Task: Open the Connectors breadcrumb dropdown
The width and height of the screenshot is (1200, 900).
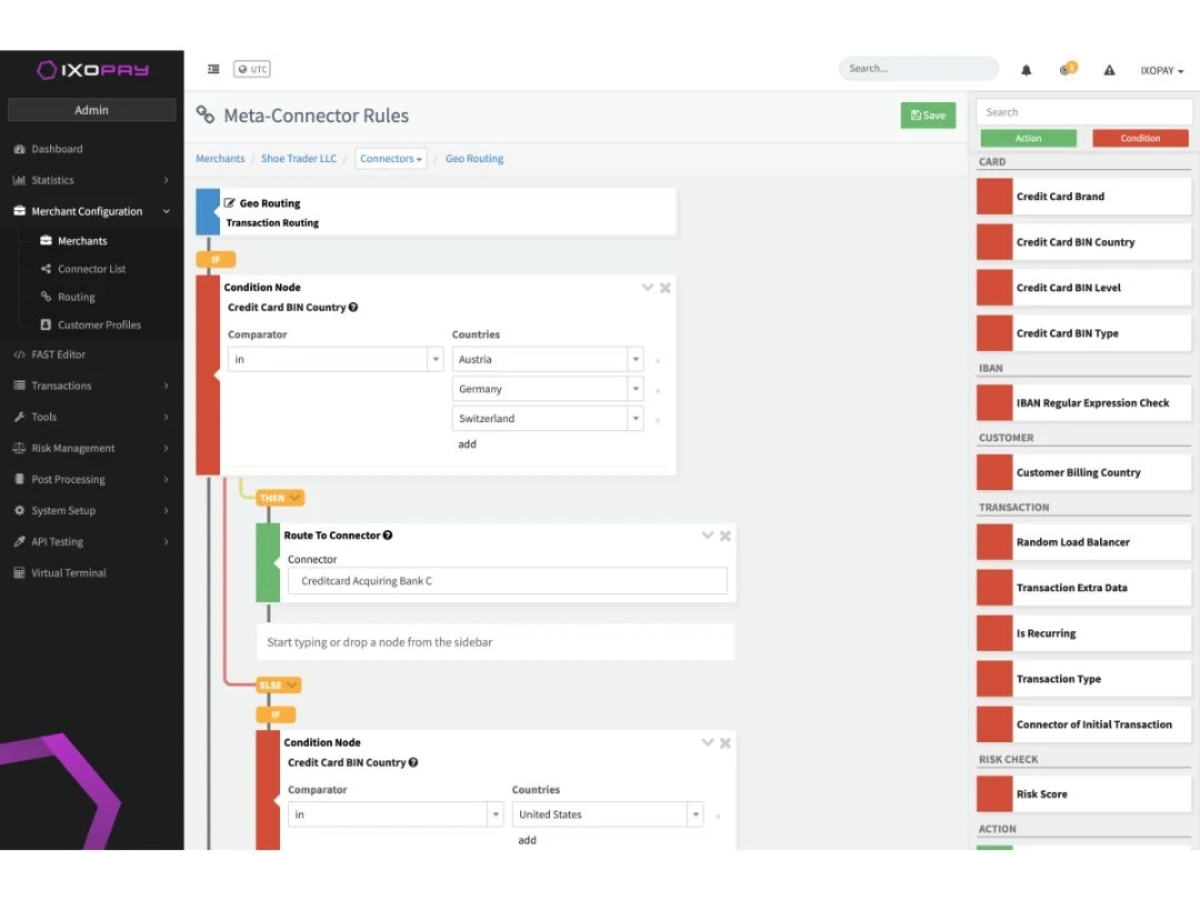Action: pos(391,158)
